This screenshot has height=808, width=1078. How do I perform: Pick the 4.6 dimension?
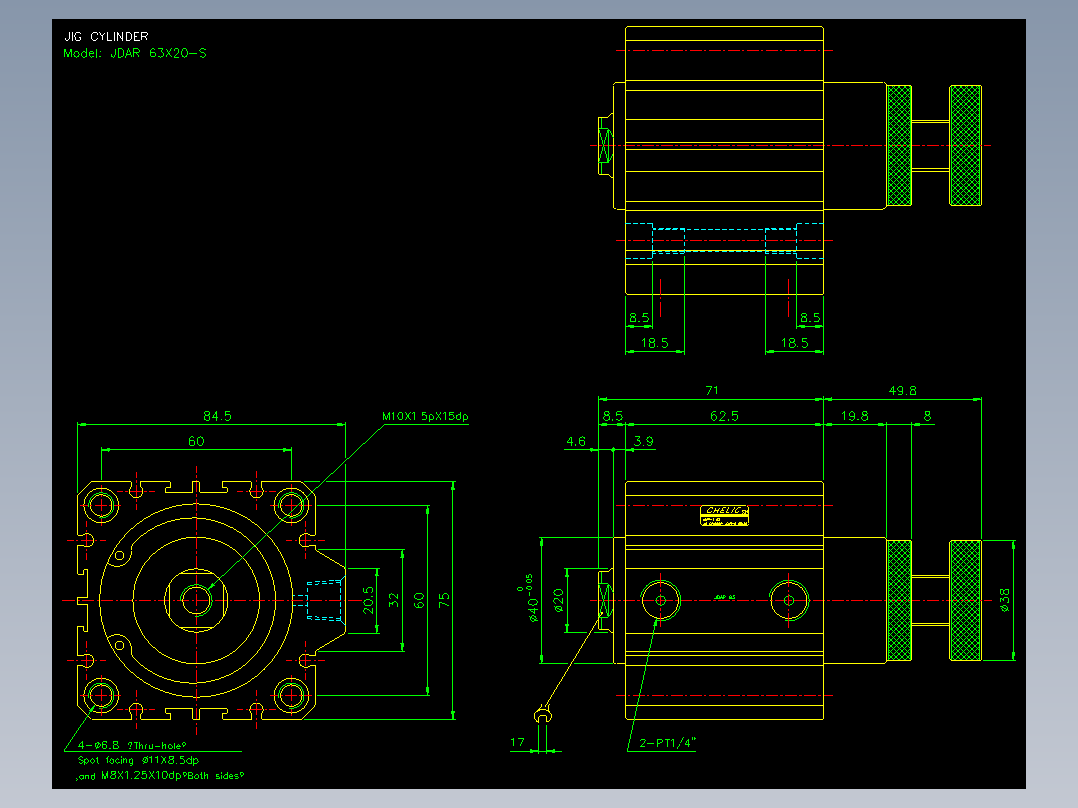tap(575, 441)
